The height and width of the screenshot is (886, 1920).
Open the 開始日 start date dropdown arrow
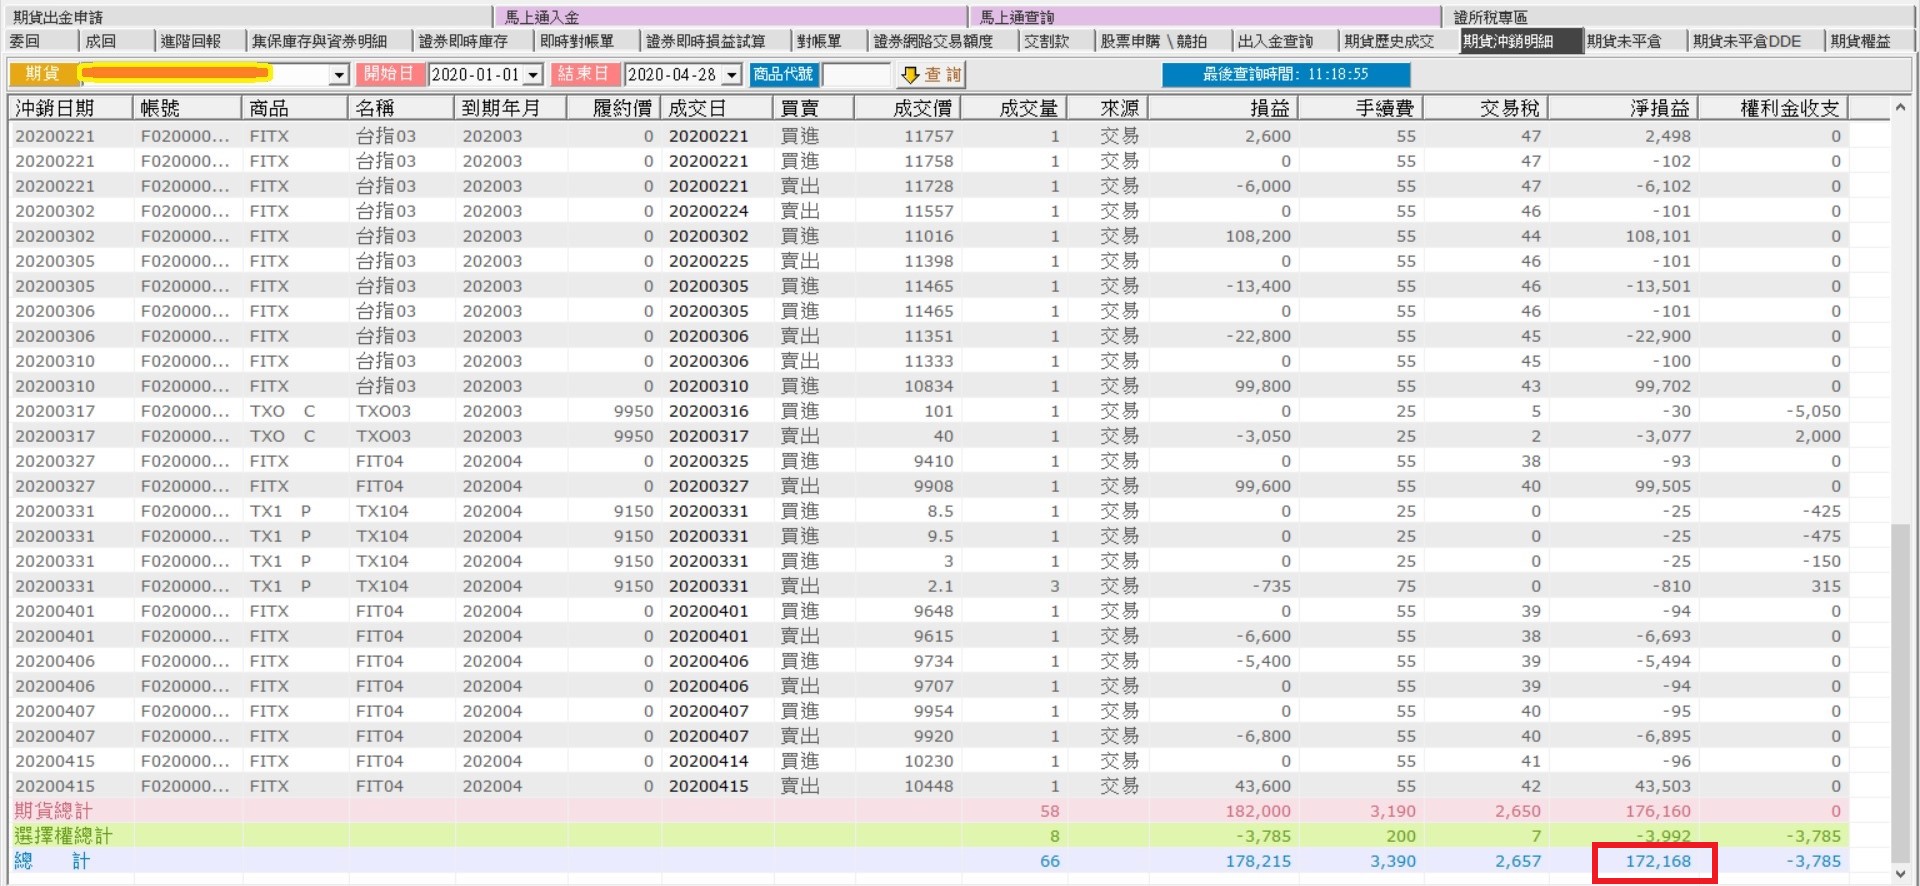(x=533, y=75)
